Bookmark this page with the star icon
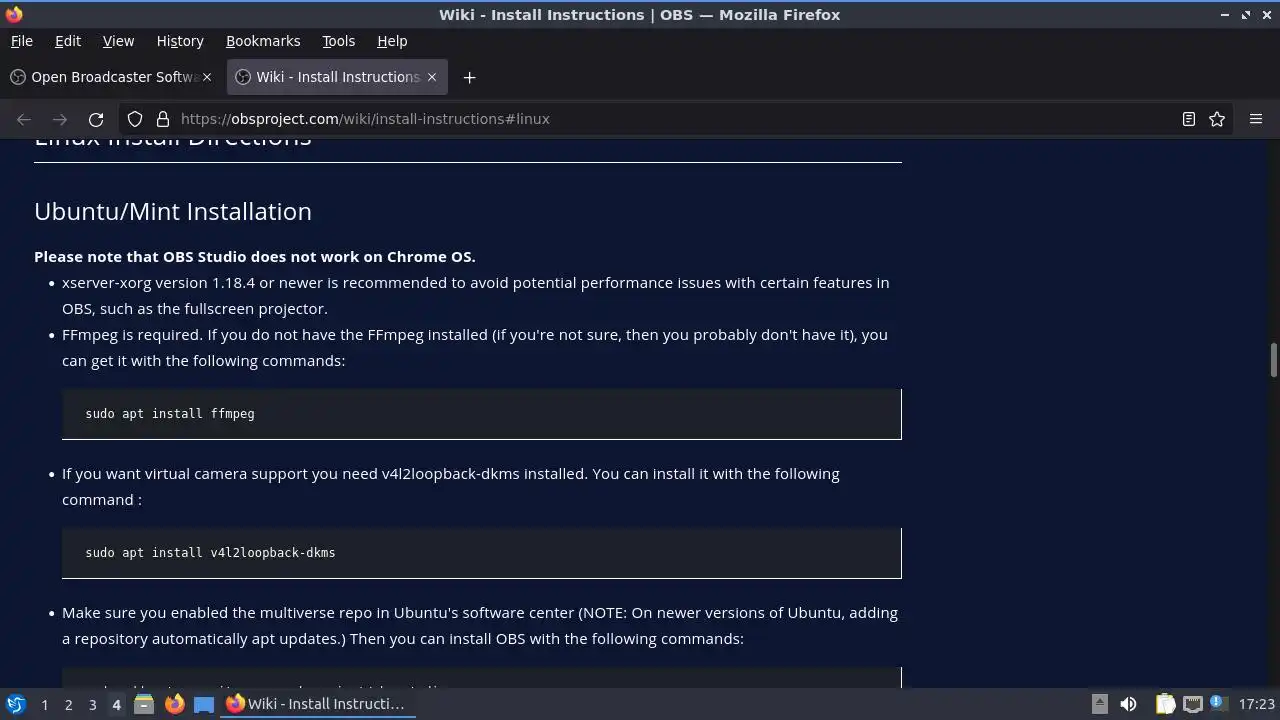The width and height of the screenshot is (1280, 720). pos(1217,119)
